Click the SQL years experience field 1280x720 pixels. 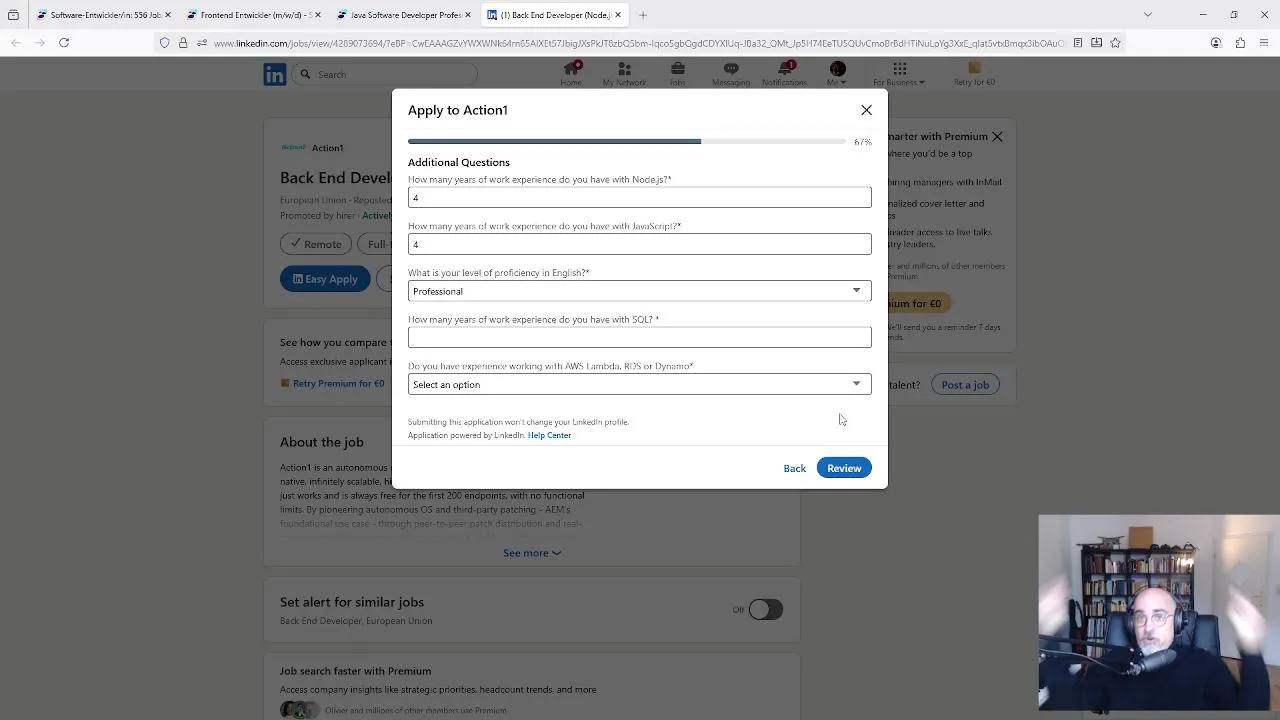(639, 338)
